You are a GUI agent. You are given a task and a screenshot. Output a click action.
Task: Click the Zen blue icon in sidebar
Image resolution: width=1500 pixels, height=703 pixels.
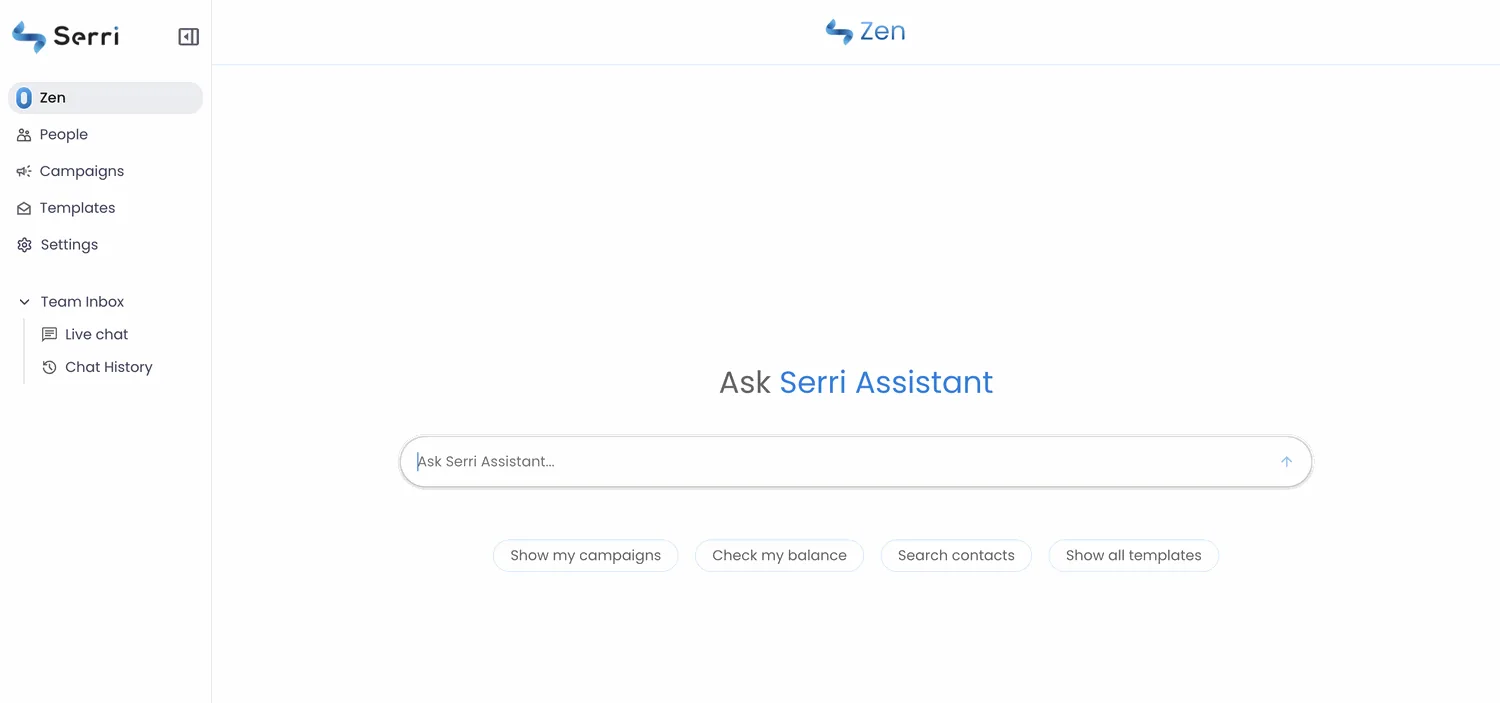point(24,98)
